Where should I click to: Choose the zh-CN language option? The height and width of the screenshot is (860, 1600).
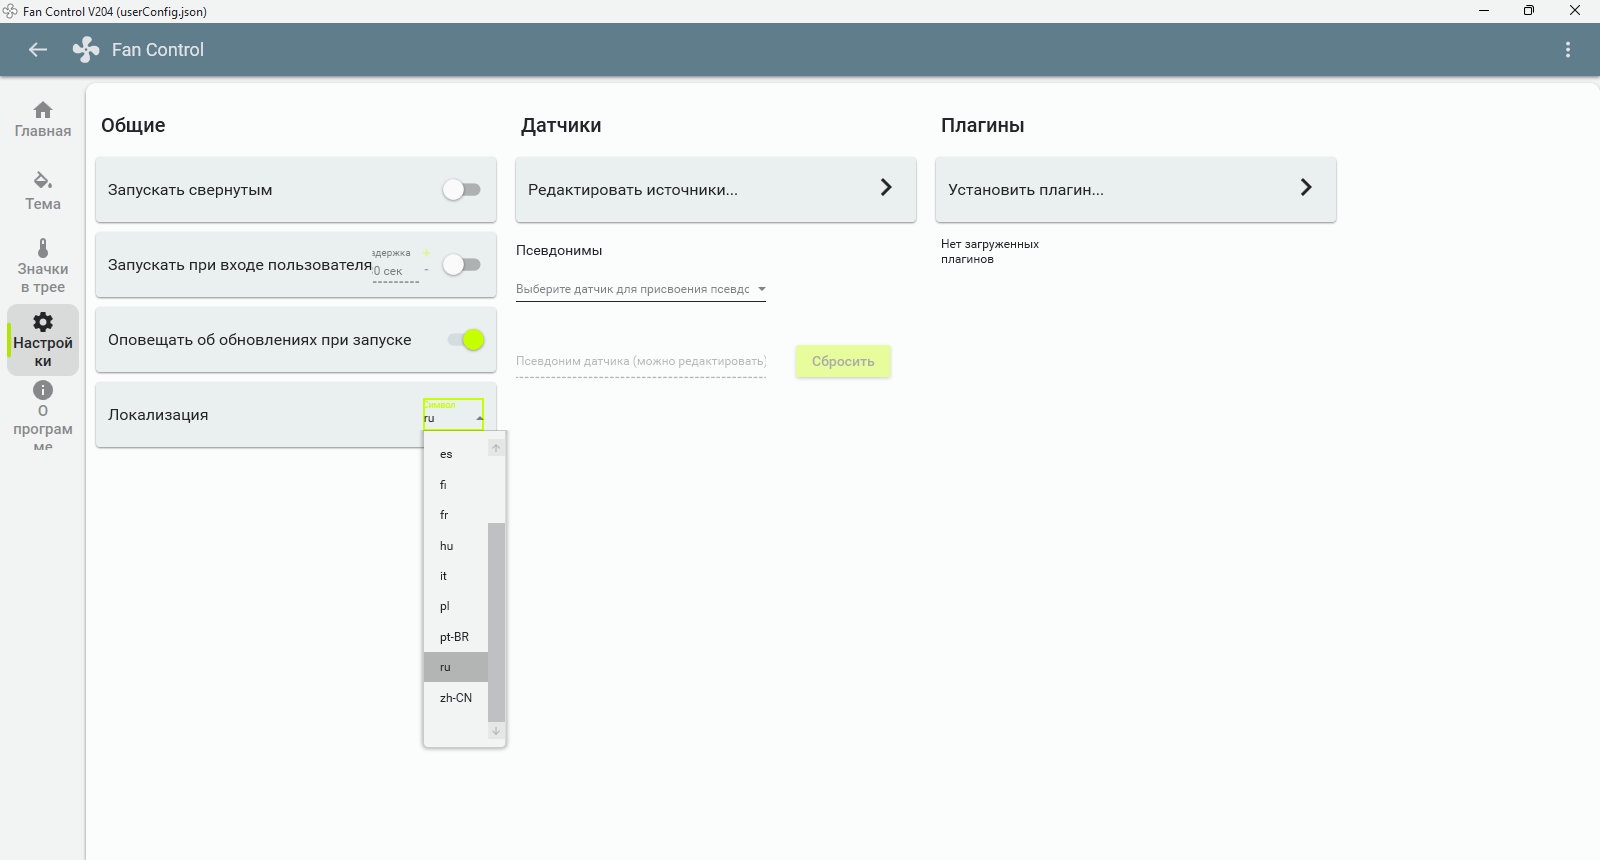coord(456,698)
